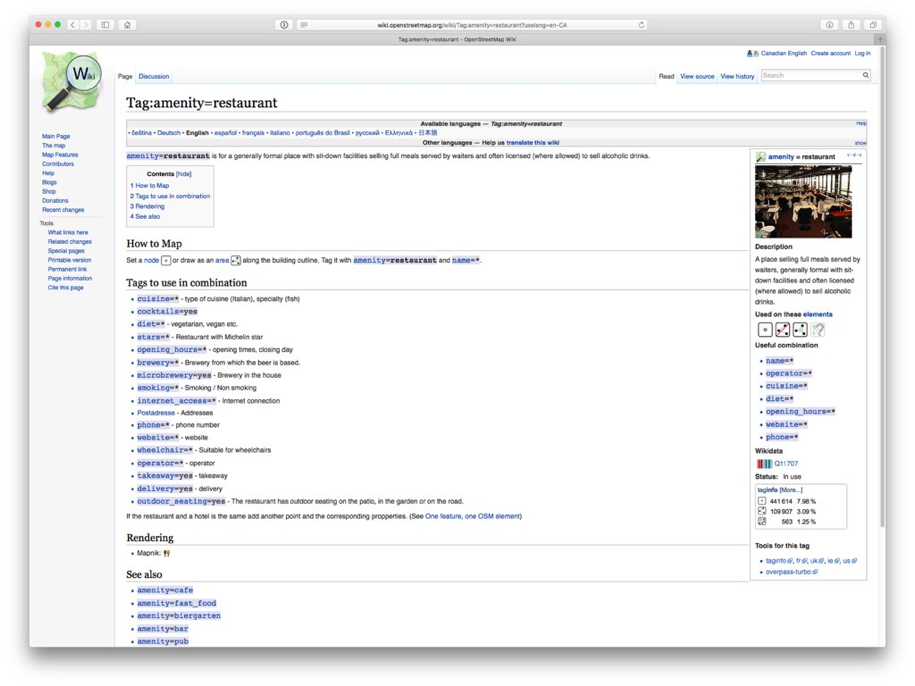Click the area icon in How to Map
This screenshot has width=915, height=686.
point(236,261)
